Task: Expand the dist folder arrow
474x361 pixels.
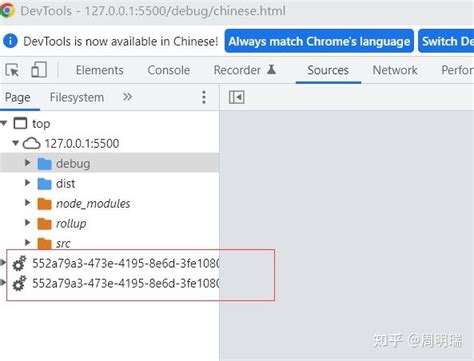Action: point(28,183)
